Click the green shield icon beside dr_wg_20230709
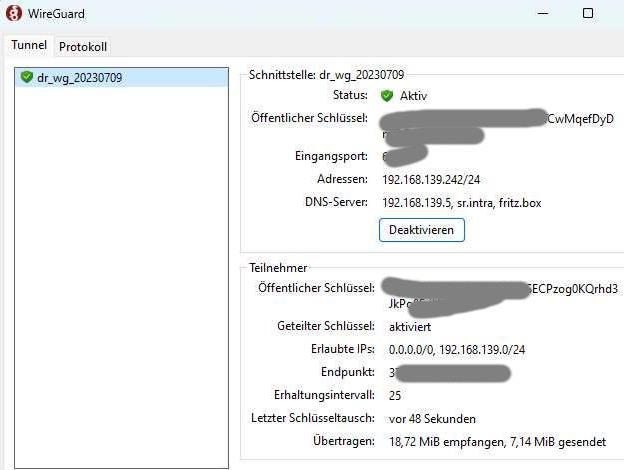The width and height of the screenshot is (624, 470). [27, 77]
